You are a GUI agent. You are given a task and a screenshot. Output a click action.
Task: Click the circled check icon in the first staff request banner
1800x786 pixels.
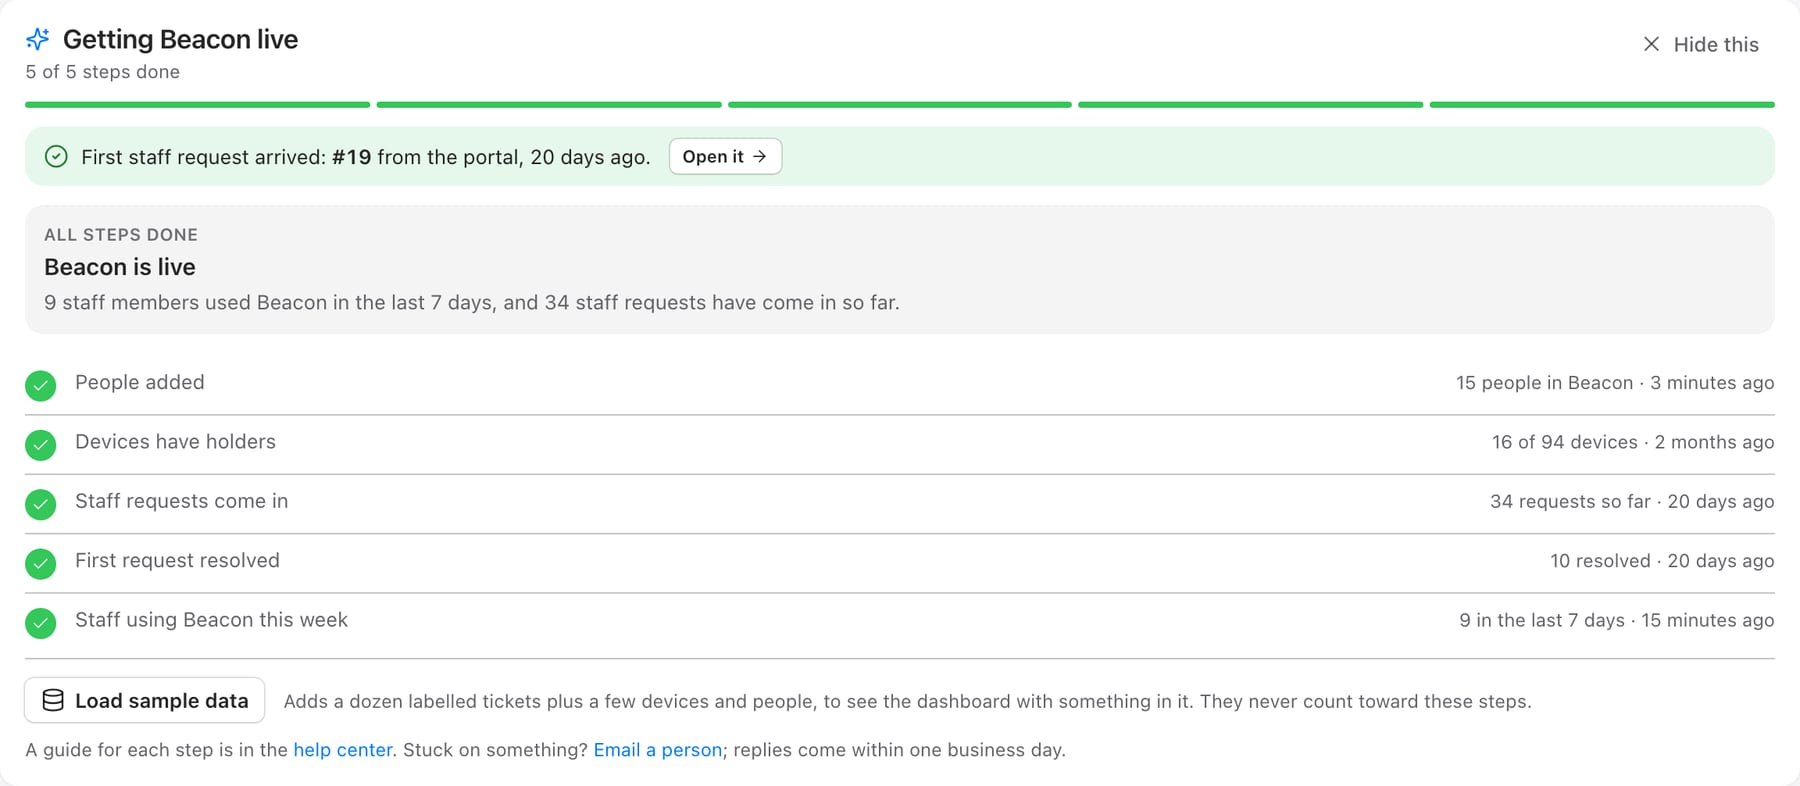point(56,156)
